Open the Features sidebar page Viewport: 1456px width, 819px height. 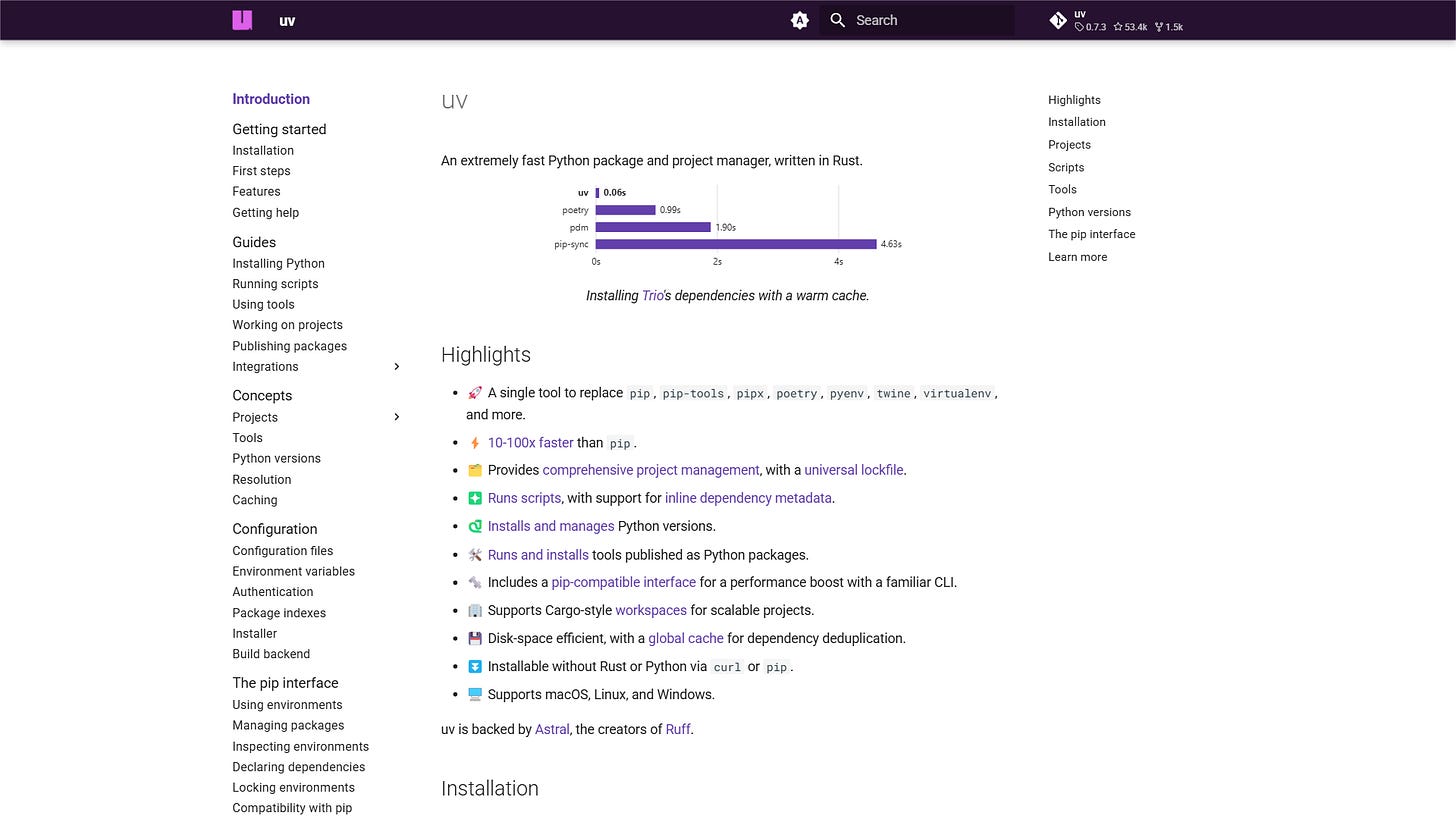click(256, 191)
